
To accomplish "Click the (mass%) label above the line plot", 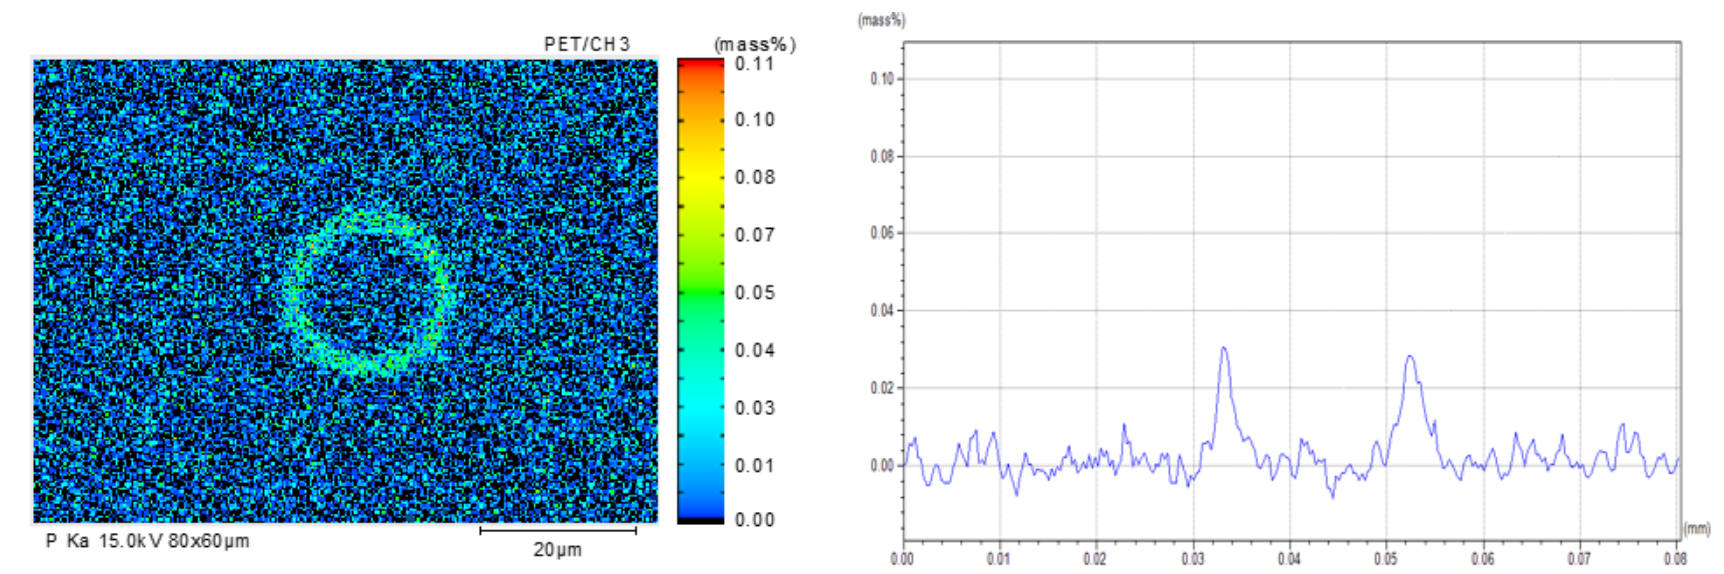I will [881, 20].
